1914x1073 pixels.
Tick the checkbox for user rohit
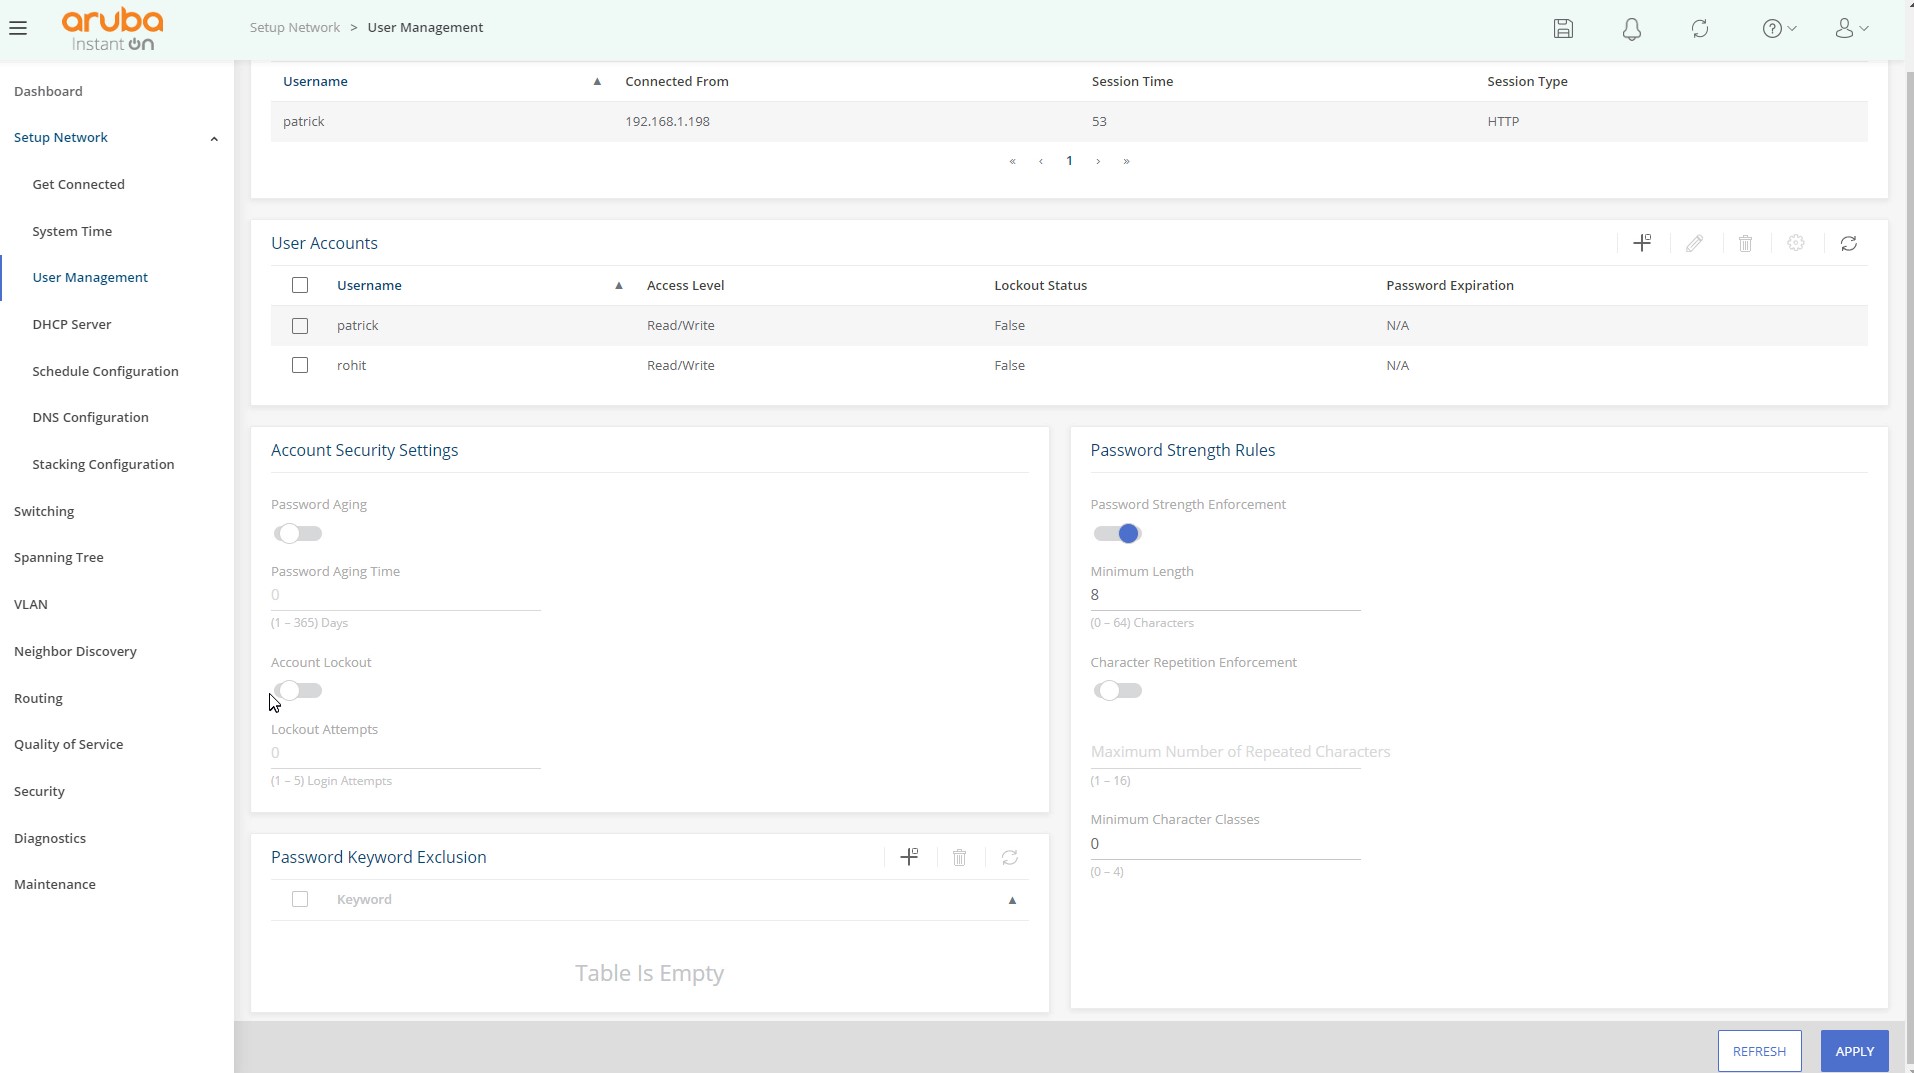pos(300,366)
